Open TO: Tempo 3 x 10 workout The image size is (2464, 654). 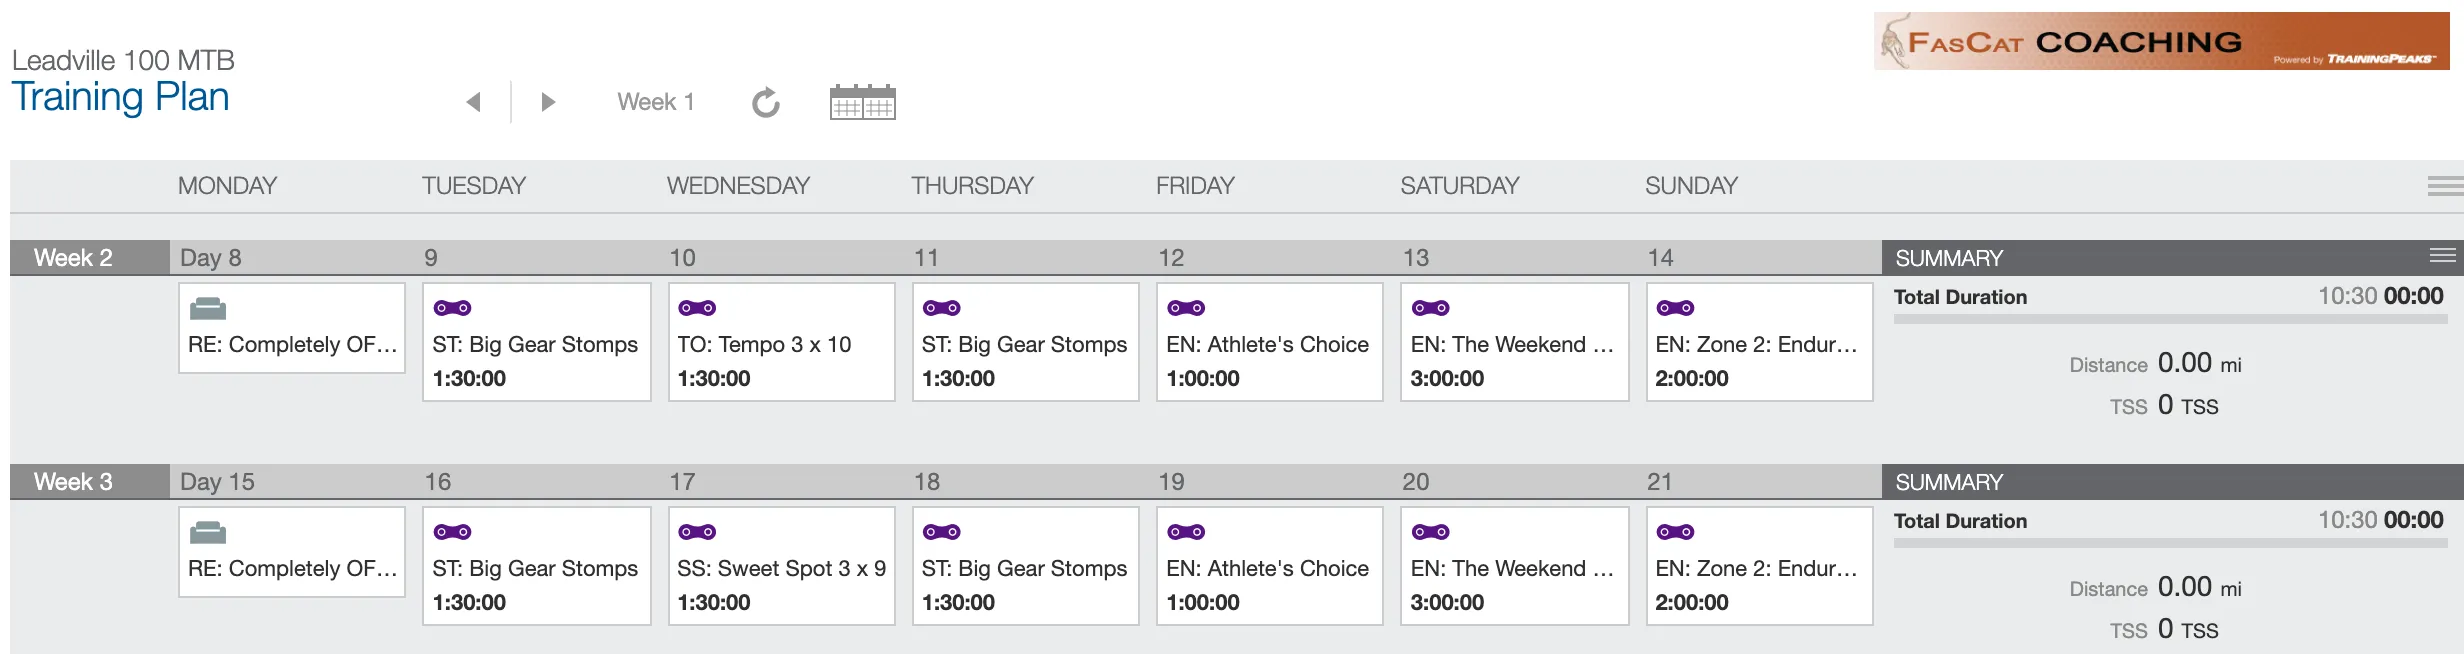[781, 342]
